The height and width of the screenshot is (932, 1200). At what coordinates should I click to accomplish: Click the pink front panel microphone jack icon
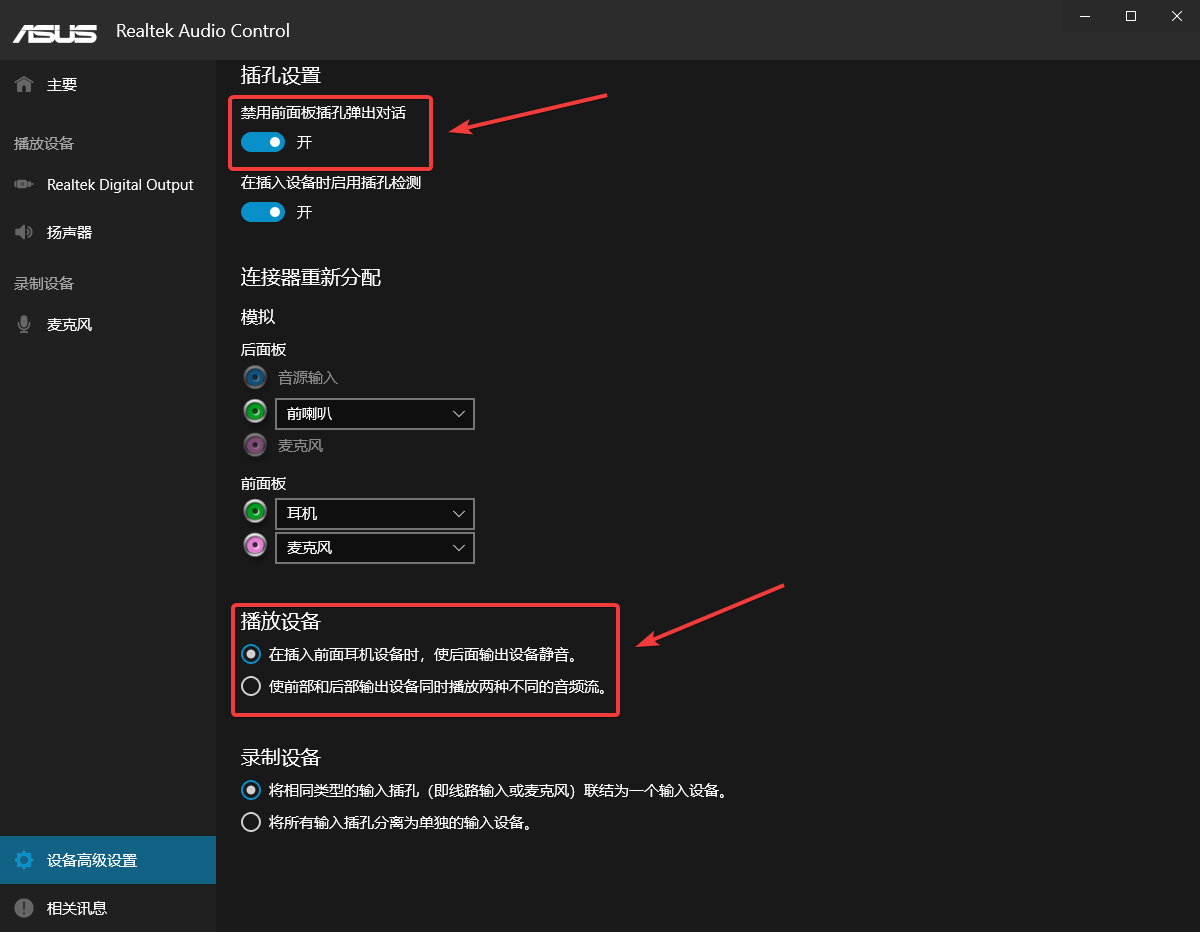[x=256, y=546]
